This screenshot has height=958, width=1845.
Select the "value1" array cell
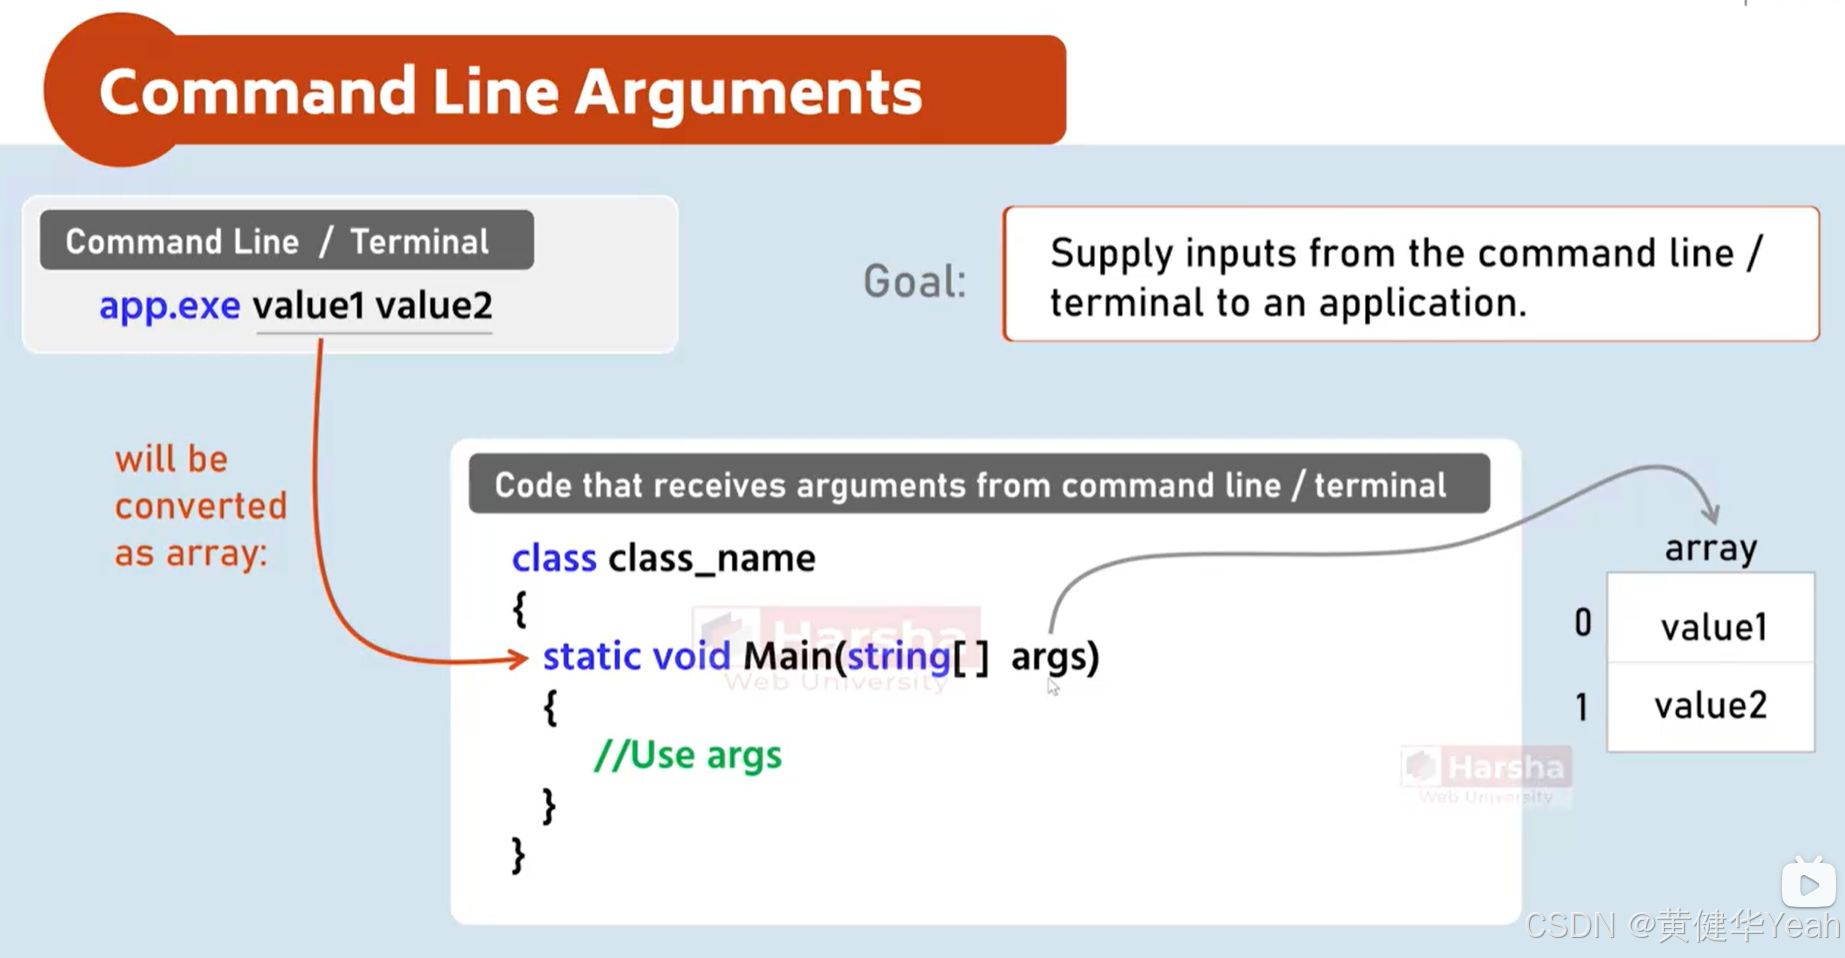pyautogui.click(x=1711, y=618)
